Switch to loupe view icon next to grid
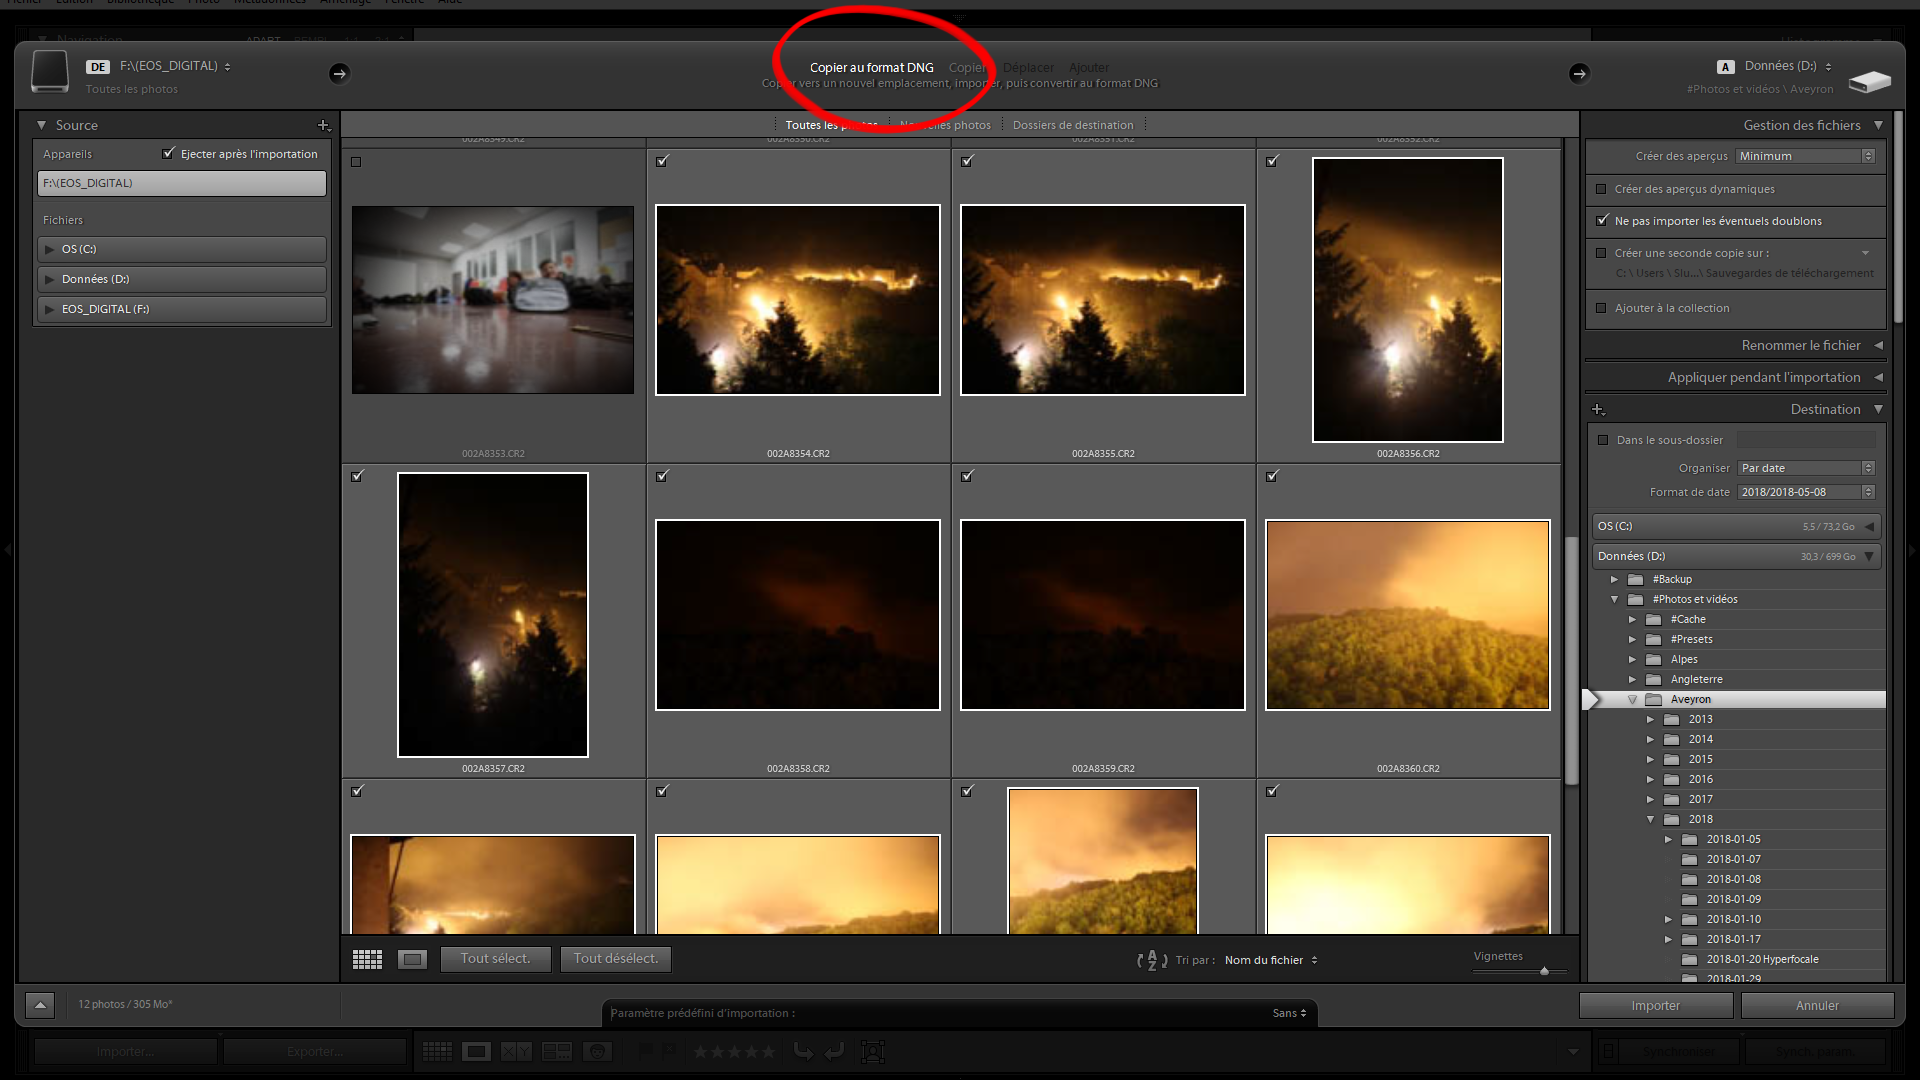The width and height of the screenshot is (1920, 1080). [411, 959]
